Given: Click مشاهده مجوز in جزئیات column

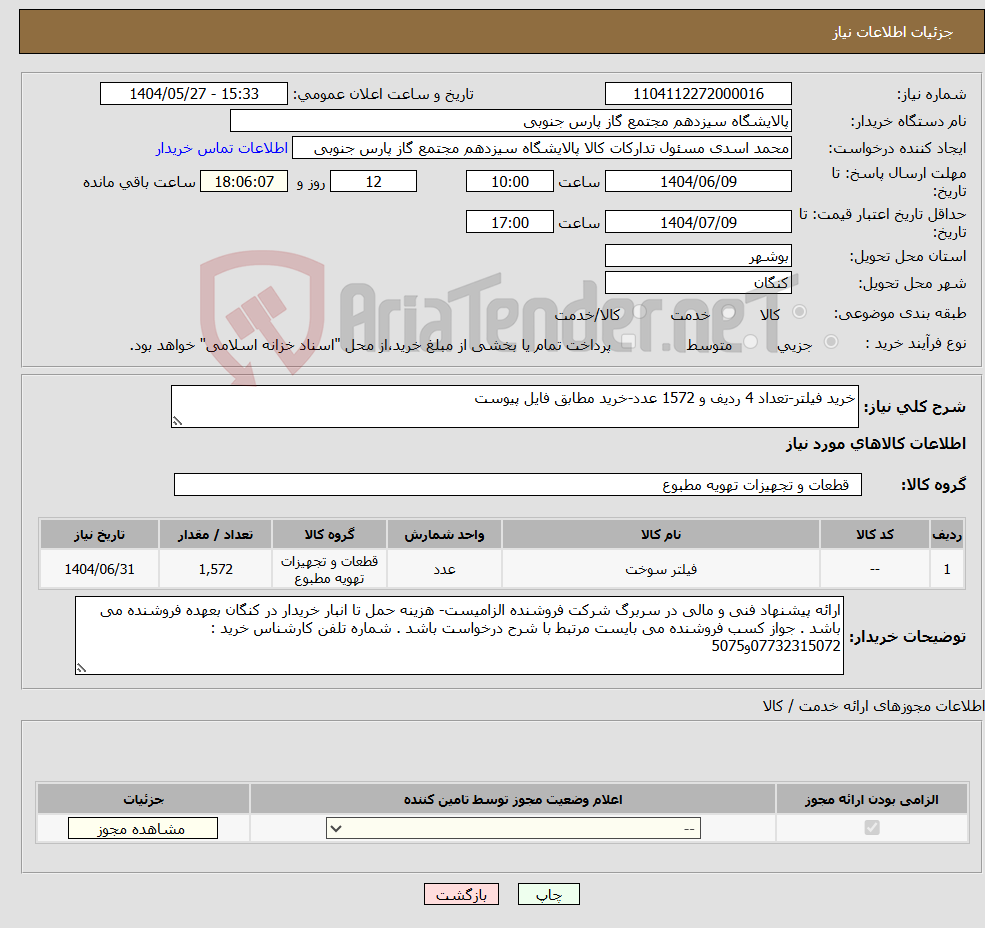Looking at the screenshot, I should tap(142, 828).
